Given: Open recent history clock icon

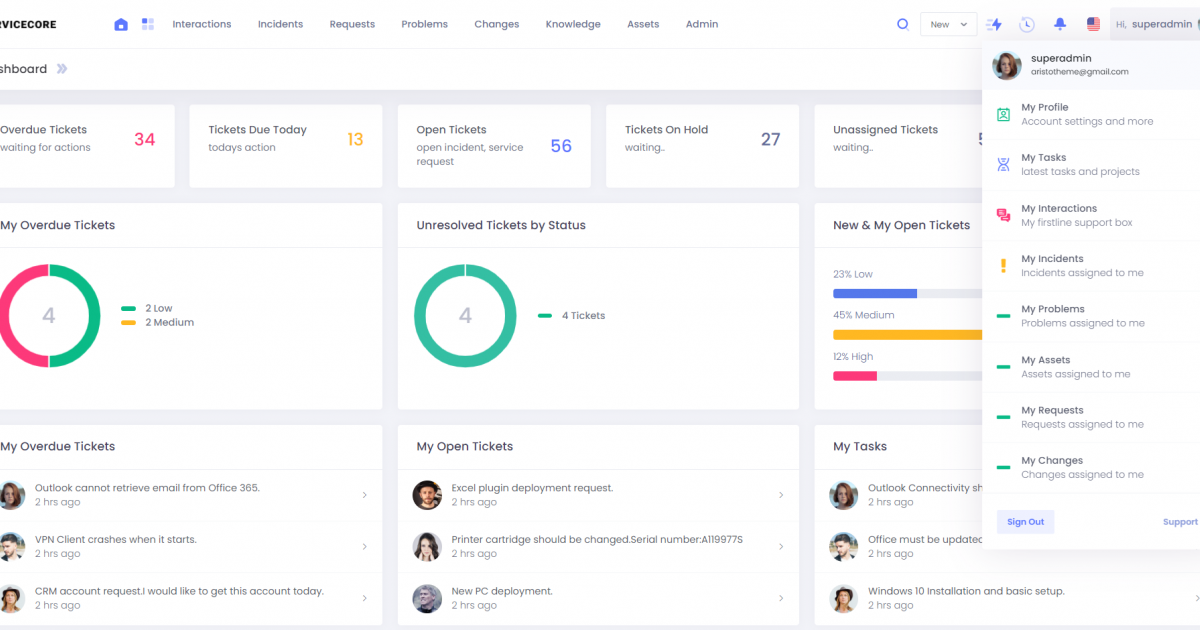Looking at the screenshot, I should (1027, 24).
